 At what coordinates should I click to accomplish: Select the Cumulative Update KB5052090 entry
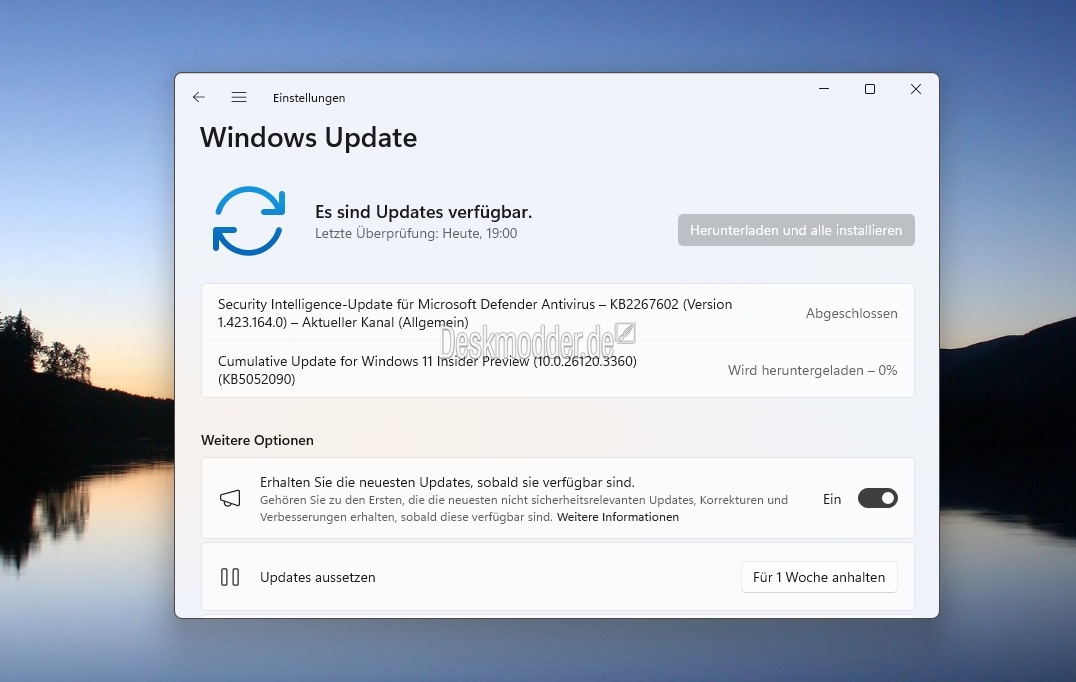coord(557,370)
